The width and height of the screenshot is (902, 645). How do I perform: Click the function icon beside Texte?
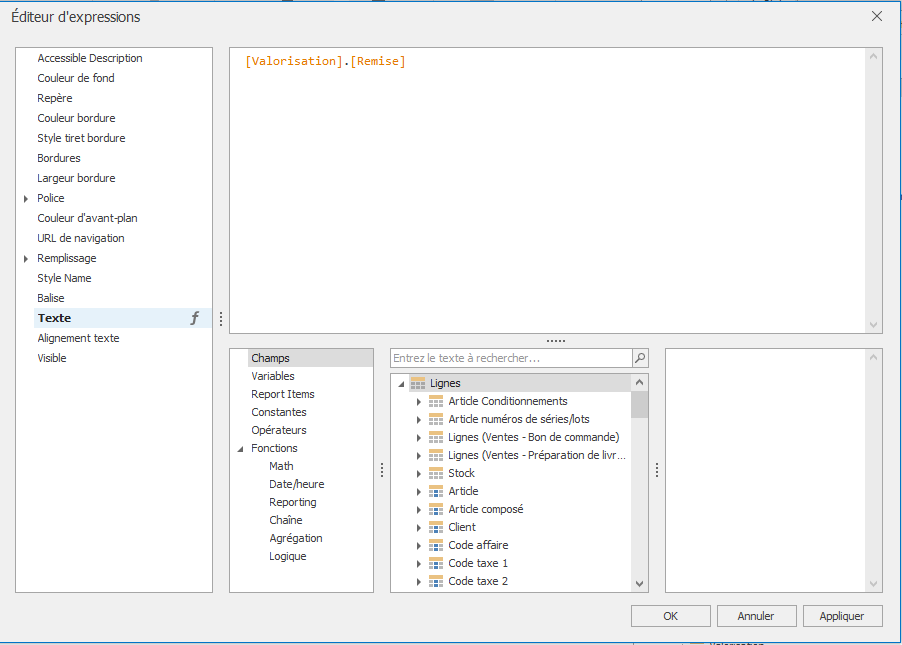click(195, 318)
